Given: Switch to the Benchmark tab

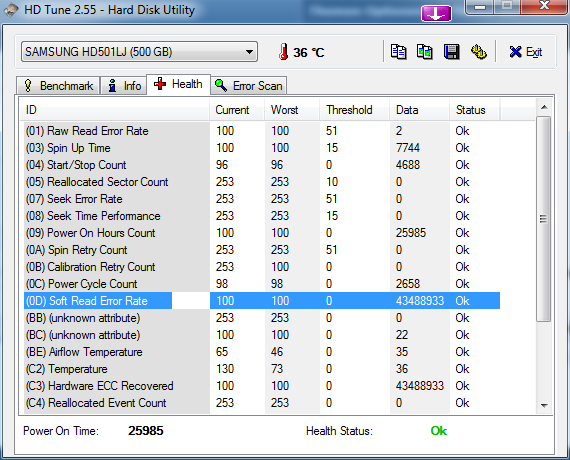Looking at the screenshot, I should pyautogui.click(x=58, y=86).
